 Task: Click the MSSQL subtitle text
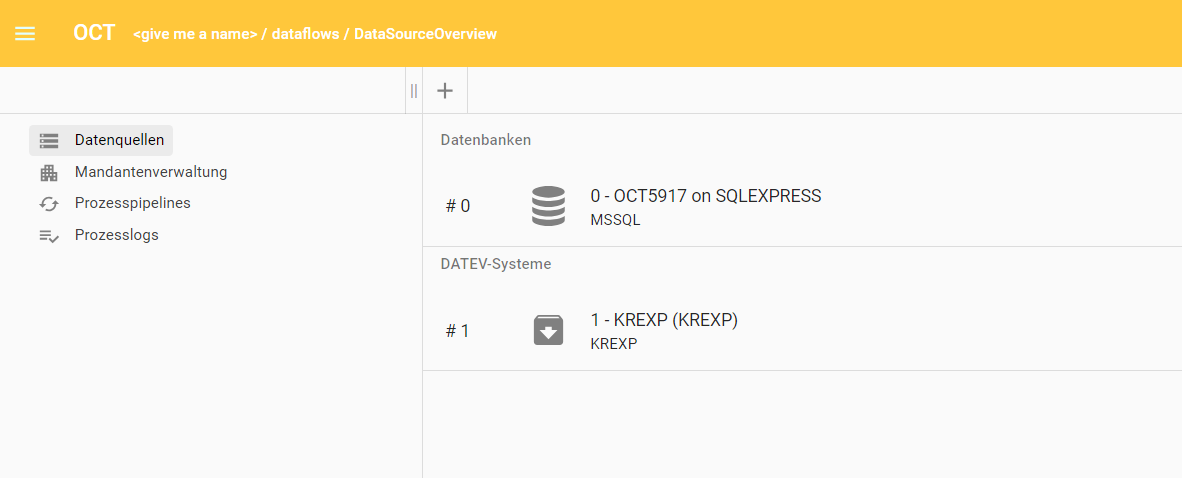[615, 220]
